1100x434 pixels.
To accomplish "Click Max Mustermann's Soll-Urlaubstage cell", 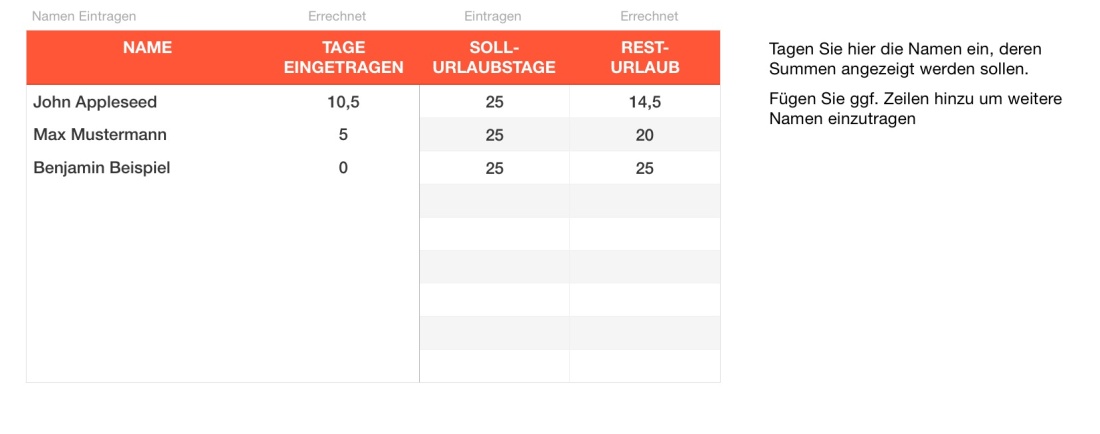I will coord(494,135).
